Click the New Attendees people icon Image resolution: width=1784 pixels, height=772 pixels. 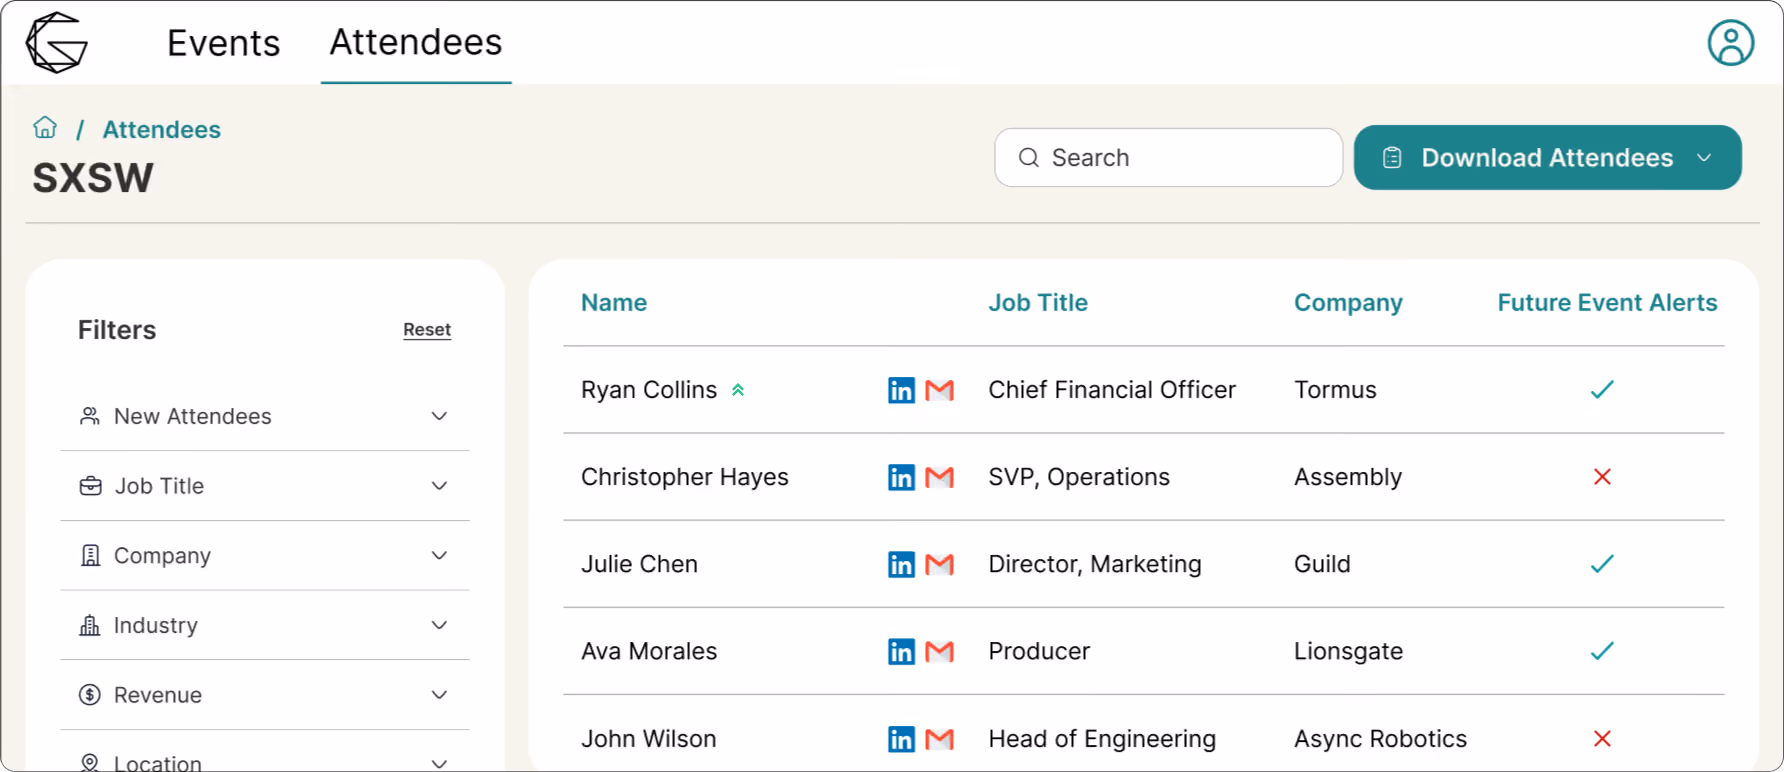click(90, 416)
